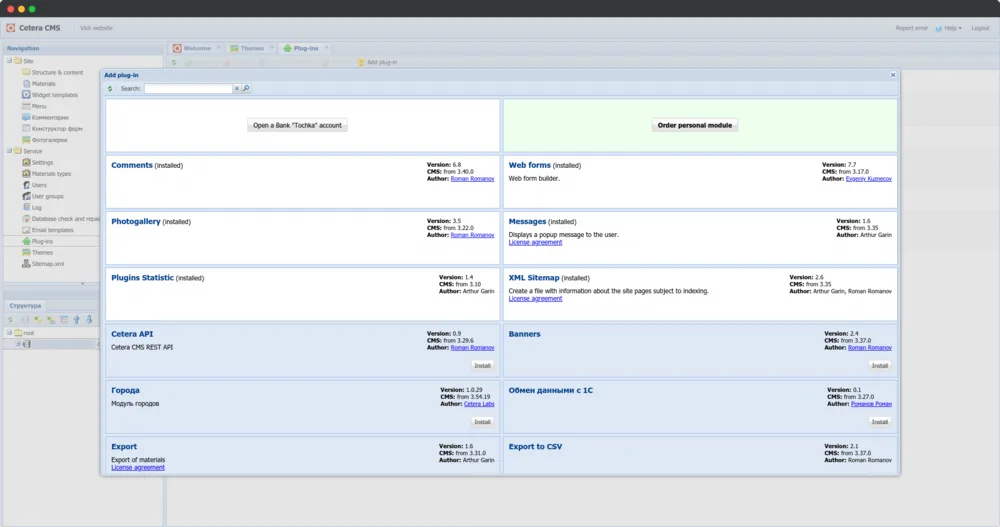
Task: Click the Widget templates icon
Action: (x=26, y=94)
